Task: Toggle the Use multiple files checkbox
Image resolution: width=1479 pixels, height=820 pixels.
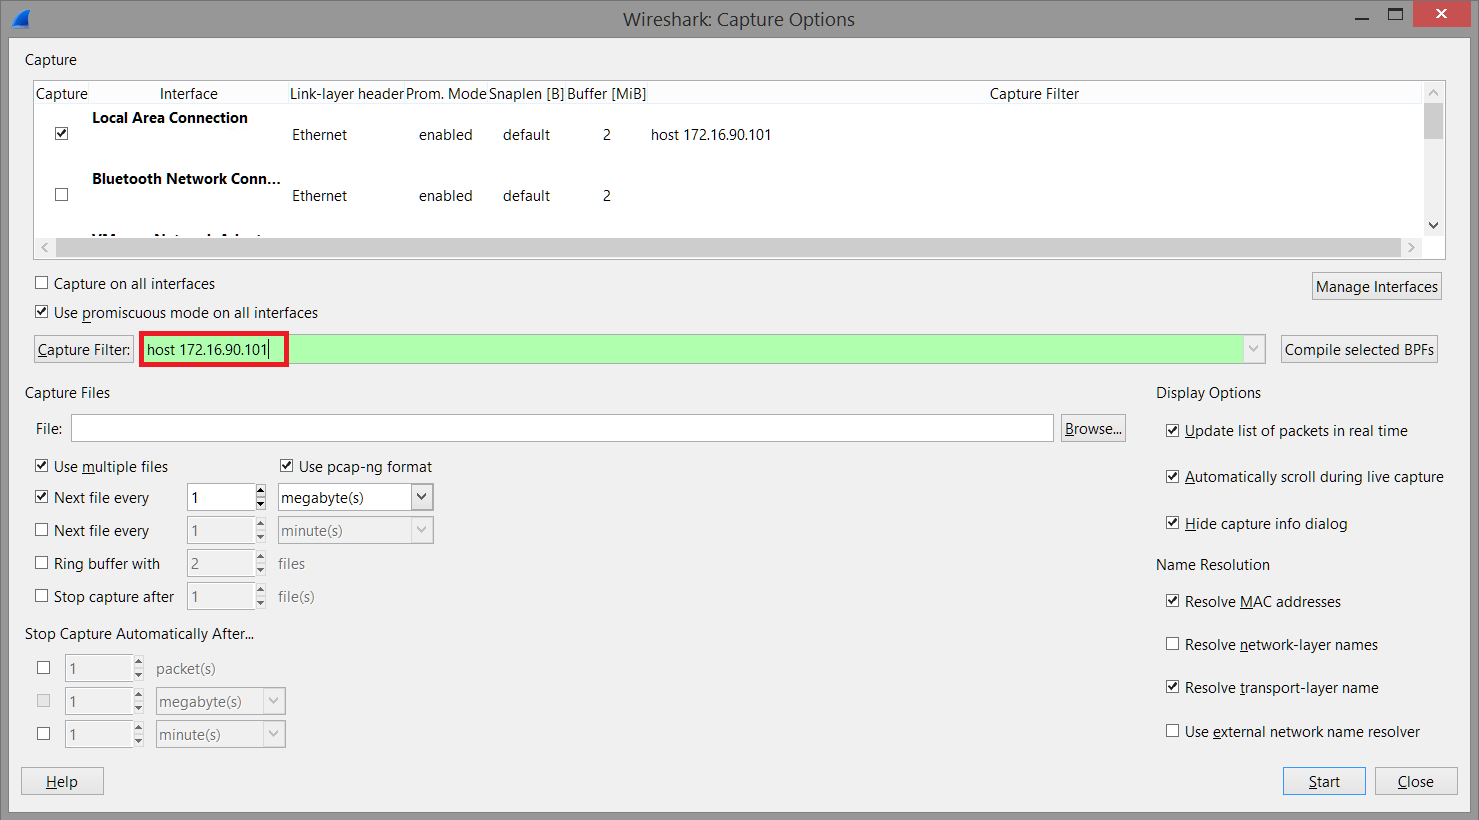Action: 42,466
